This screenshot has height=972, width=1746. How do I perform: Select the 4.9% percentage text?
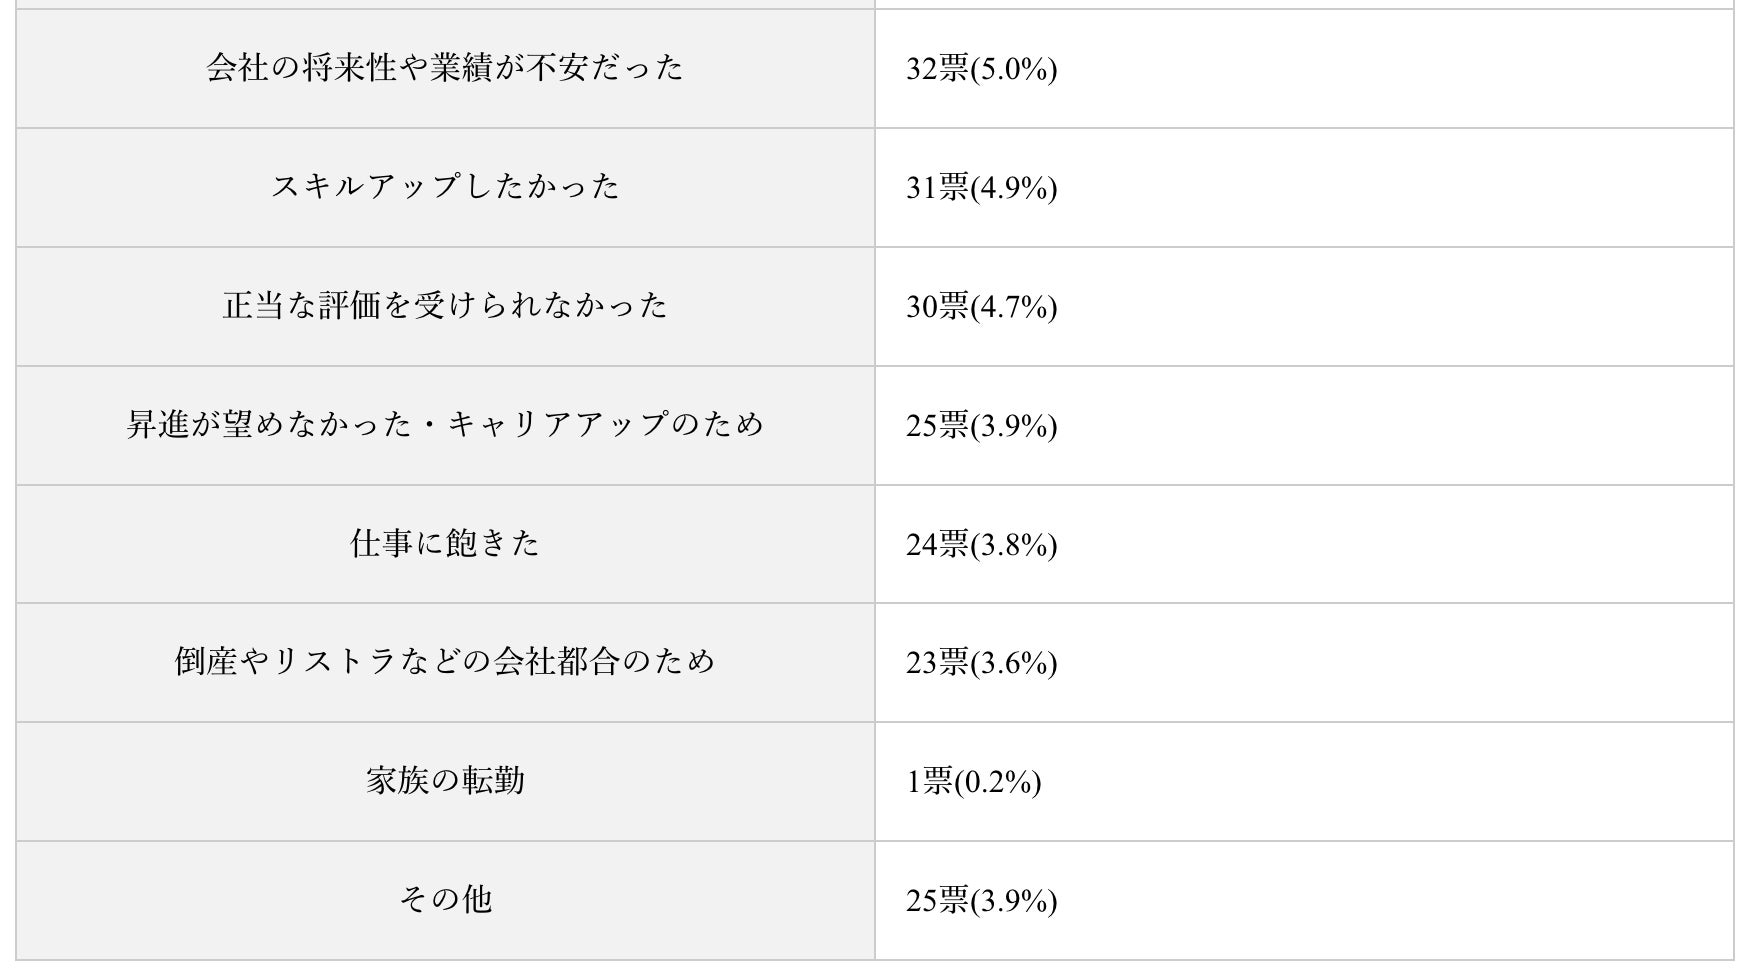tap(1013, 188)
